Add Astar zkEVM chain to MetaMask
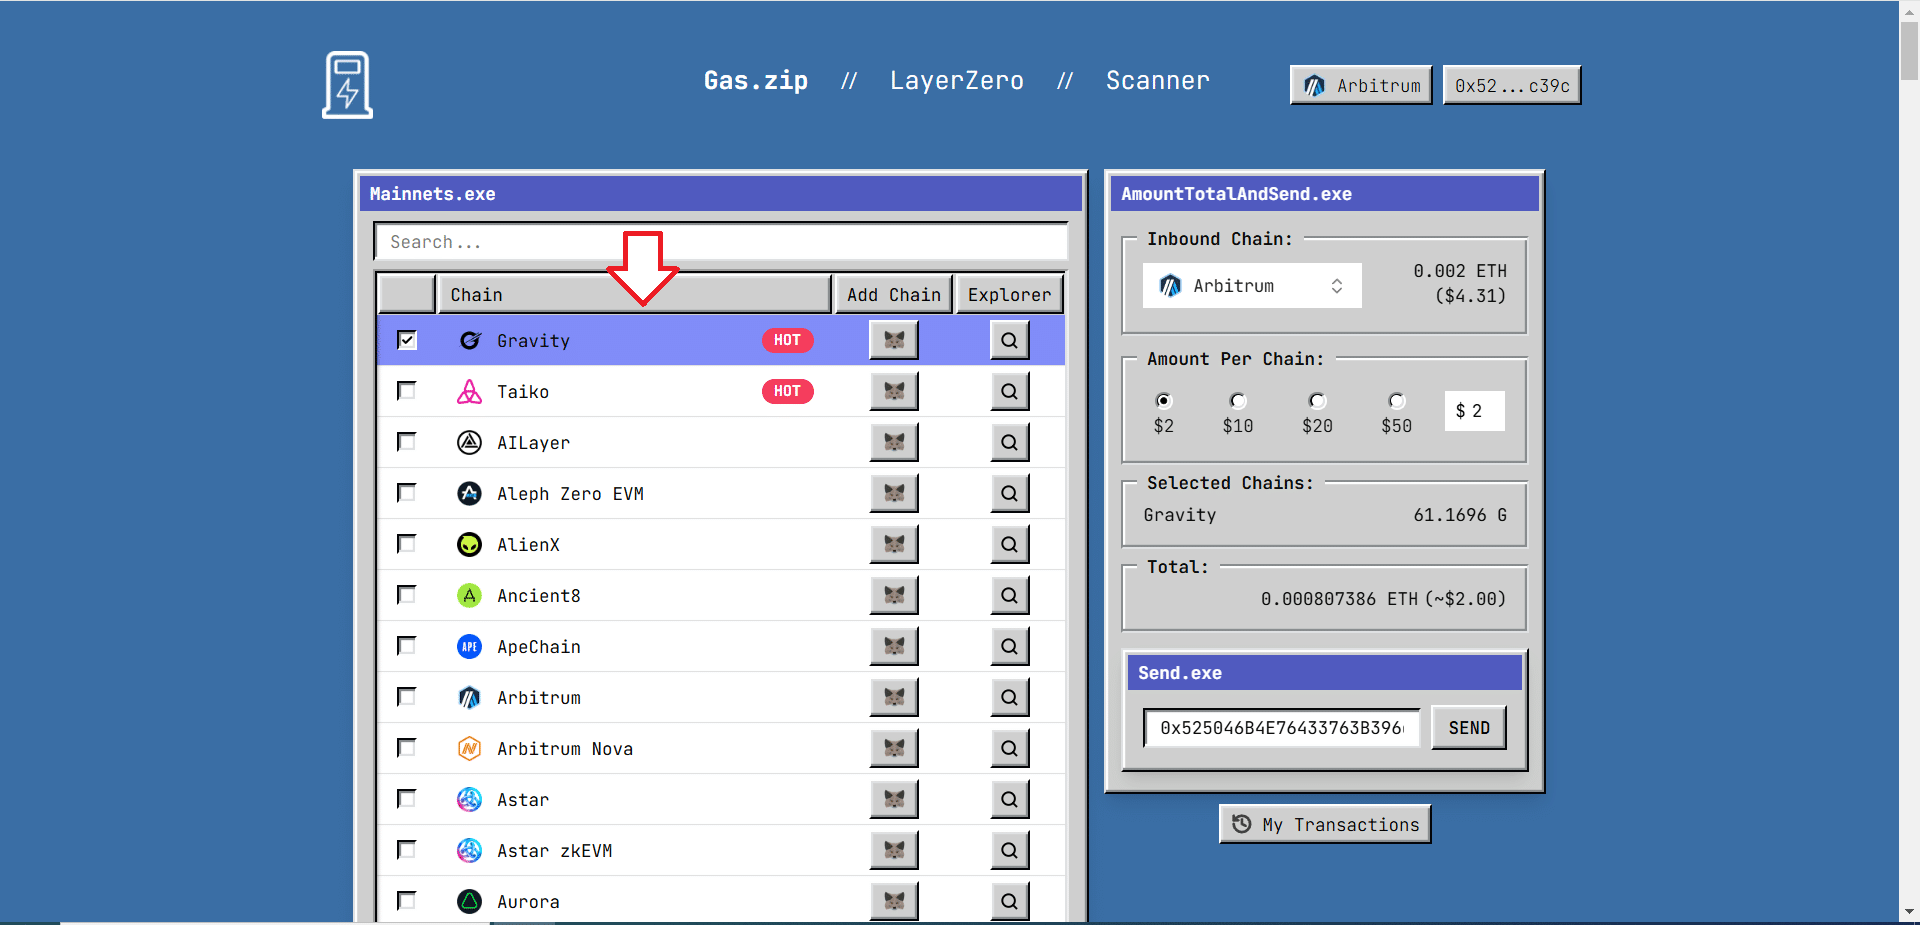This screenshot has height=925, width=1920. 894,850
